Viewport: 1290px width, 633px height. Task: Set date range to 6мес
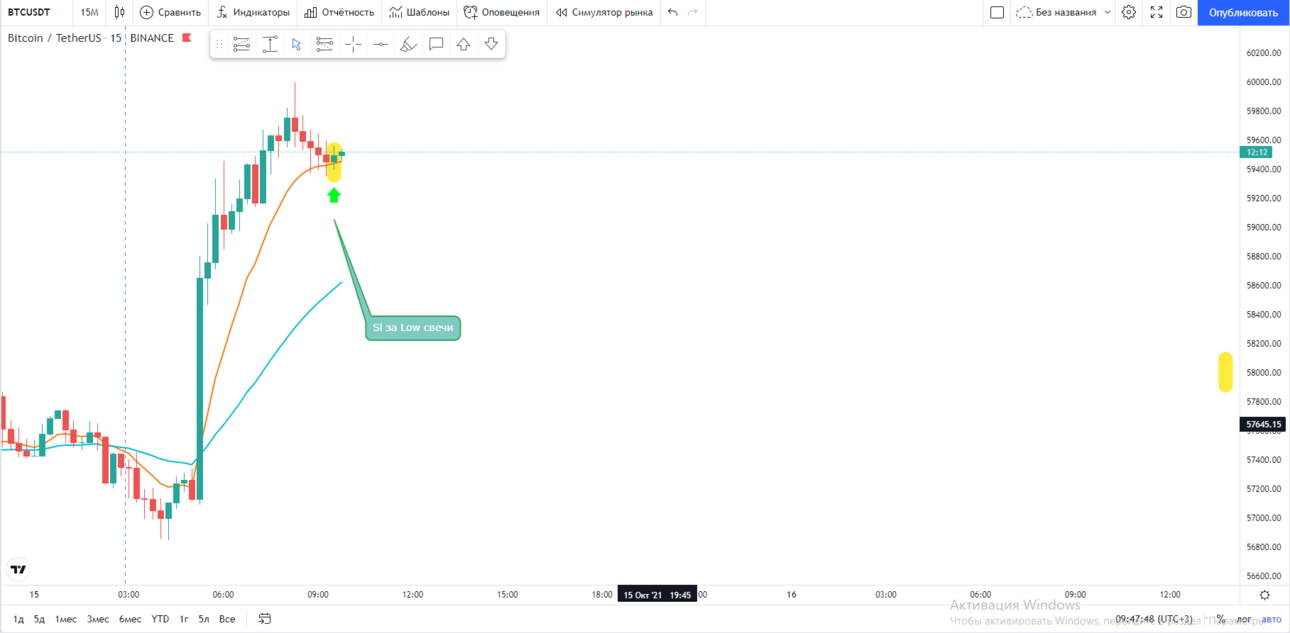pyautogui.click(x=130, y=619)
